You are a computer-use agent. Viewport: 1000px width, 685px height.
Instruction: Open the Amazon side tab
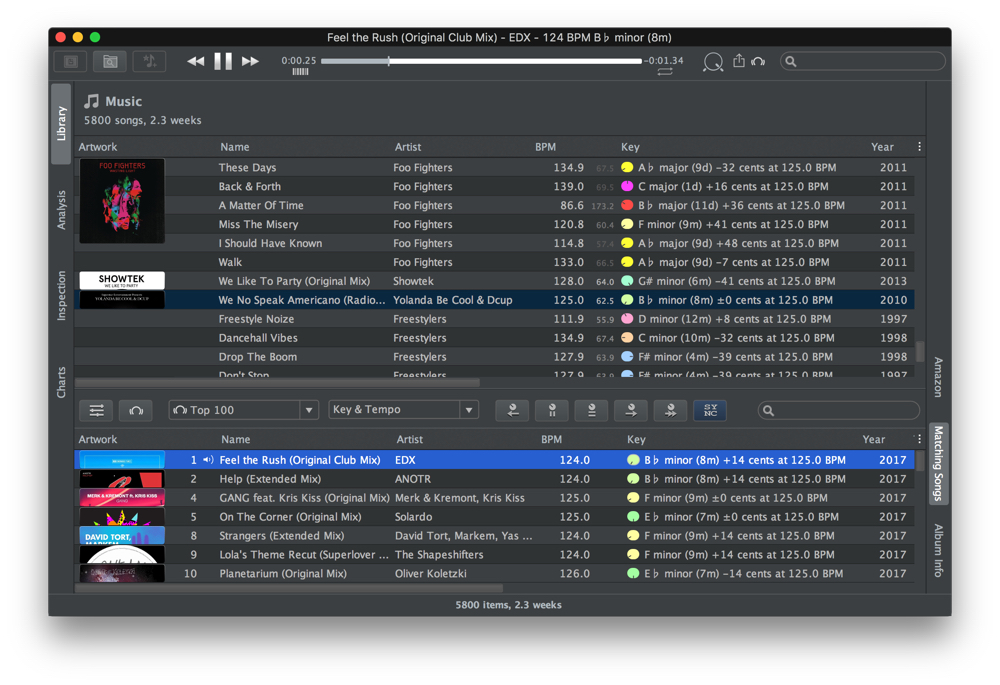pyautogui.click(x=938, y=377)
